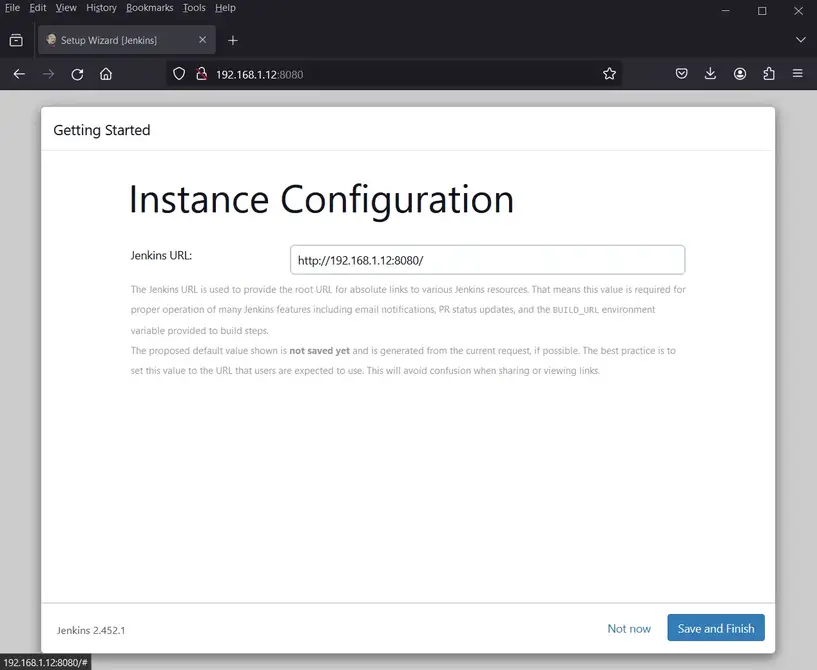
Task: Open the History menu
Action: coord(101,8)
